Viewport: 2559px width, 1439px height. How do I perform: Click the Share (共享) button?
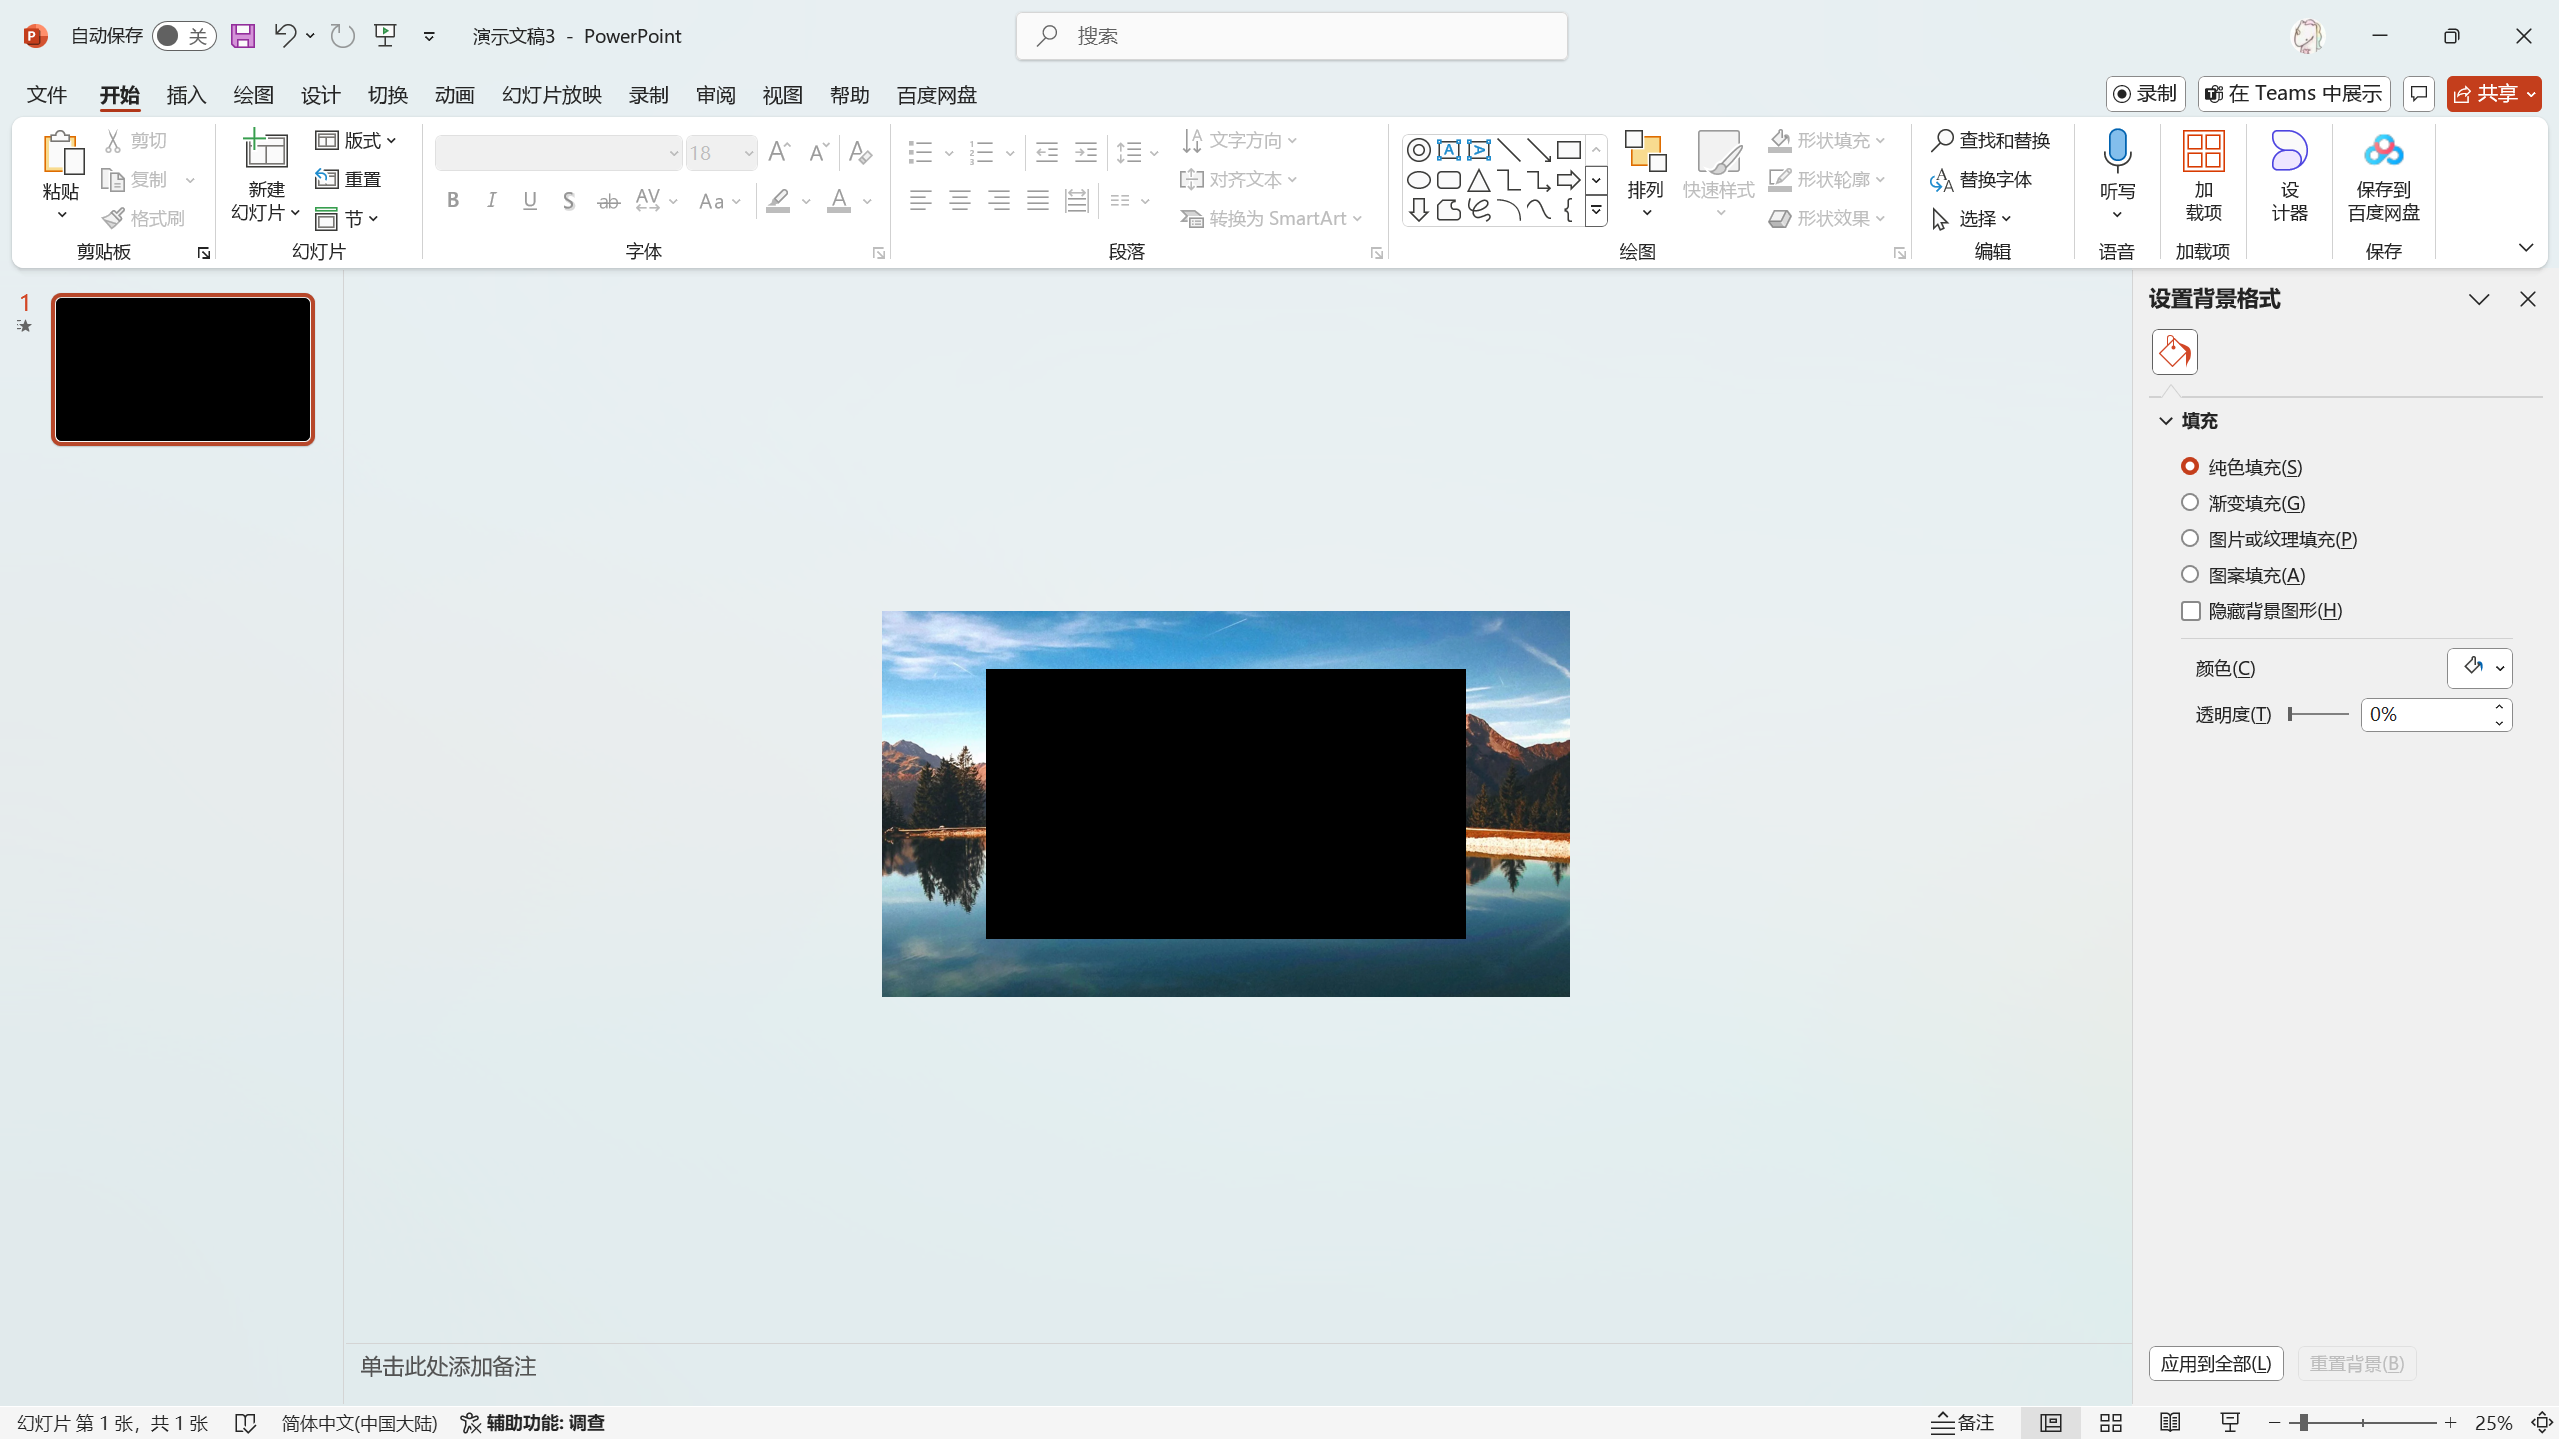(2494, 94)
